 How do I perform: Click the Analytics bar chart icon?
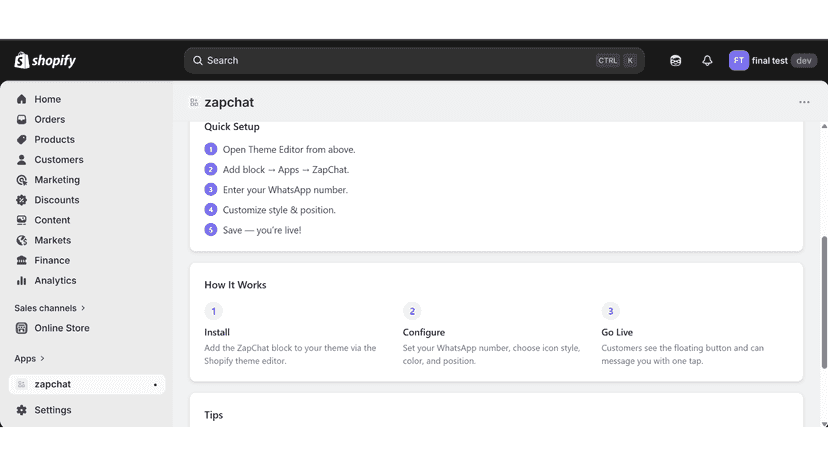[x=22, y=281]
